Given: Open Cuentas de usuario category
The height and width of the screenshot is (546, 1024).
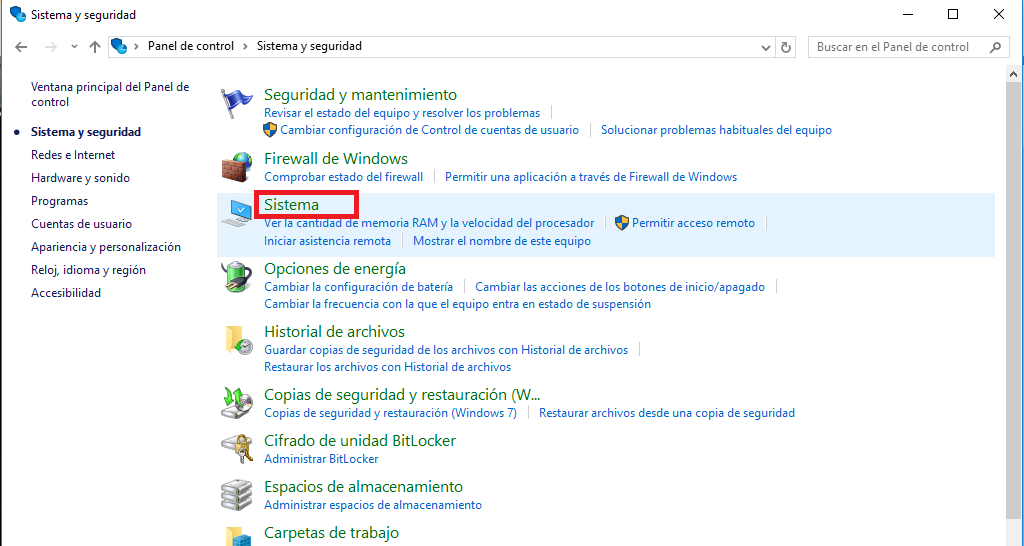Looking at the screenshot, I should tap(82, 223).
